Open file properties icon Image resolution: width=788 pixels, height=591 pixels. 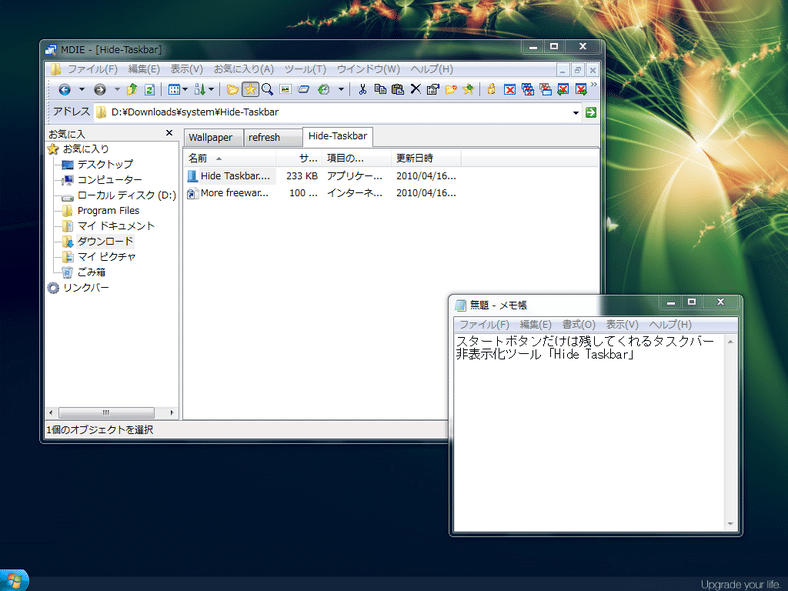[x=433, y=89]
